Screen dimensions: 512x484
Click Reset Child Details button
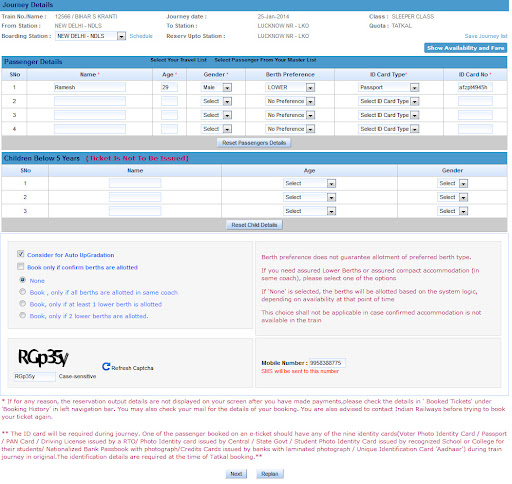[254, 225]
